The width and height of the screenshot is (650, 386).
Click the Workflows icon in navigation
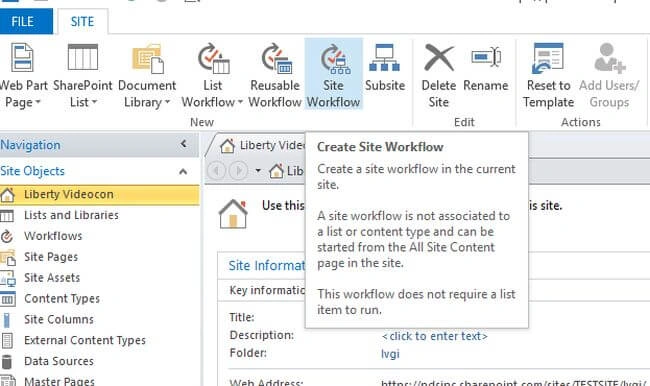point(7,236)
